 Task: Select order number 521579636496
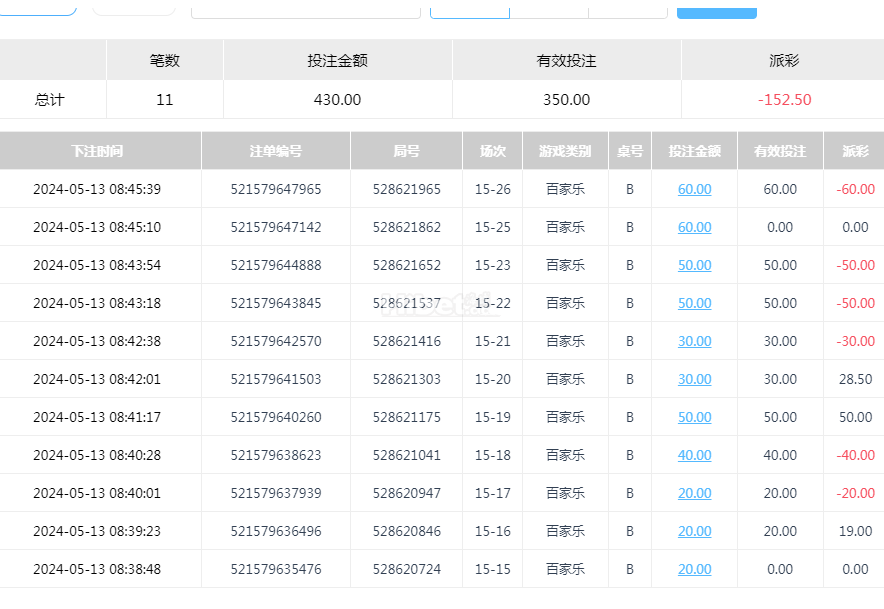click(x=276, y=531)
